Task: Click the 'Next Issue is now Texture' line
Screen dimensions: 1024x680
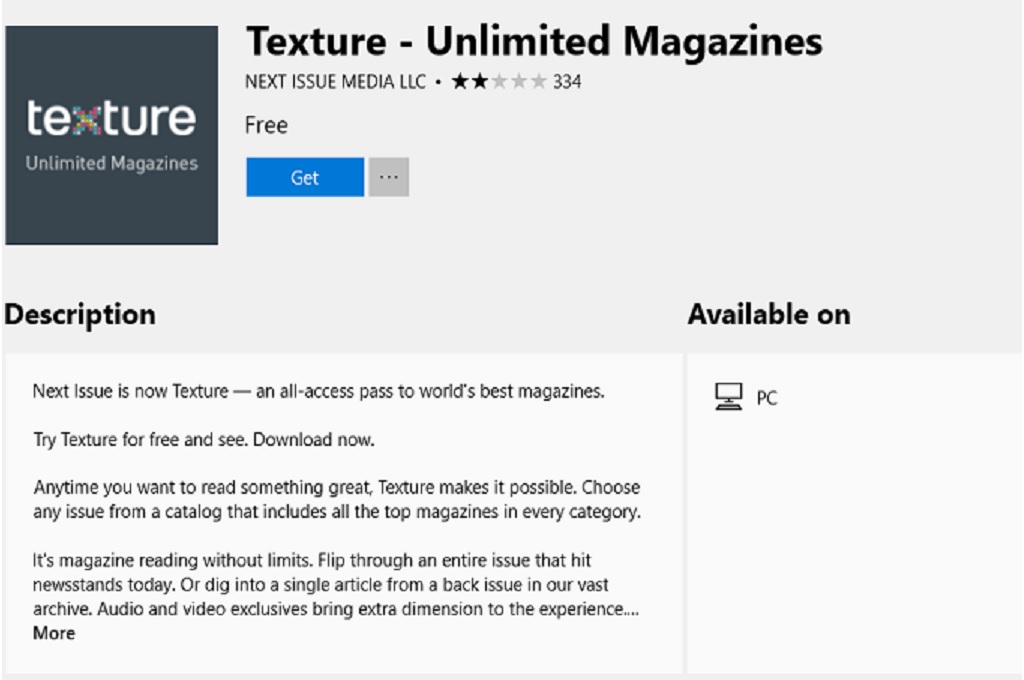Action: tap(318, 391)
